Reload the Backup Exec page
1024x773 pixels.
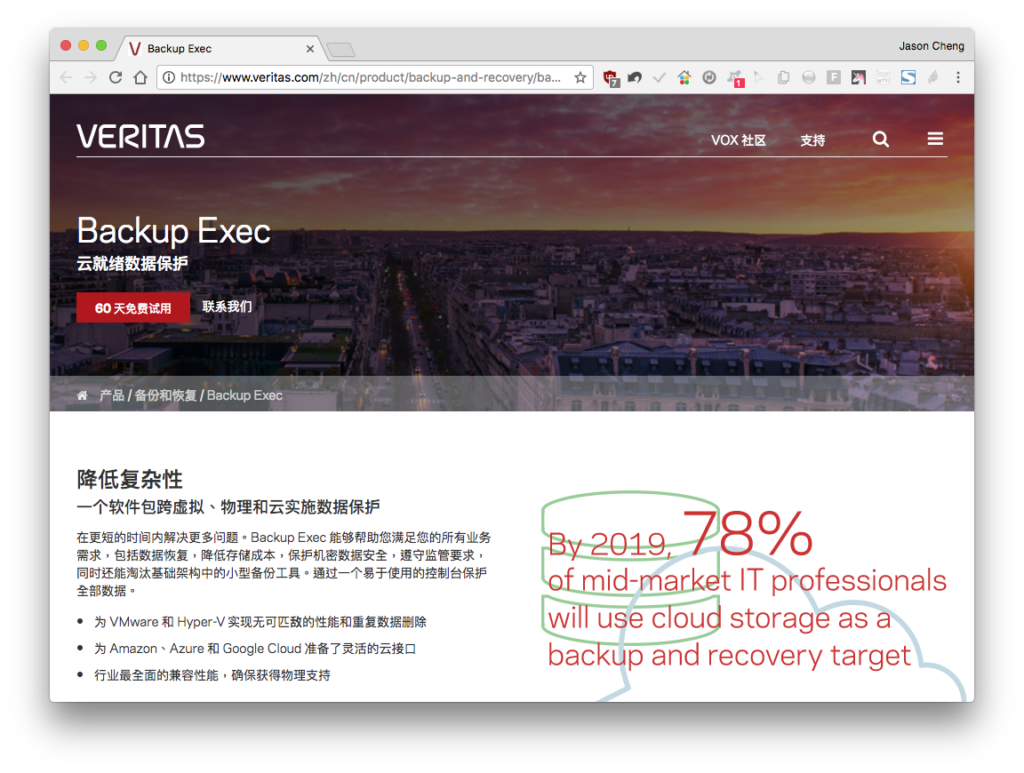pyautogui.click(x=116, y=78)
